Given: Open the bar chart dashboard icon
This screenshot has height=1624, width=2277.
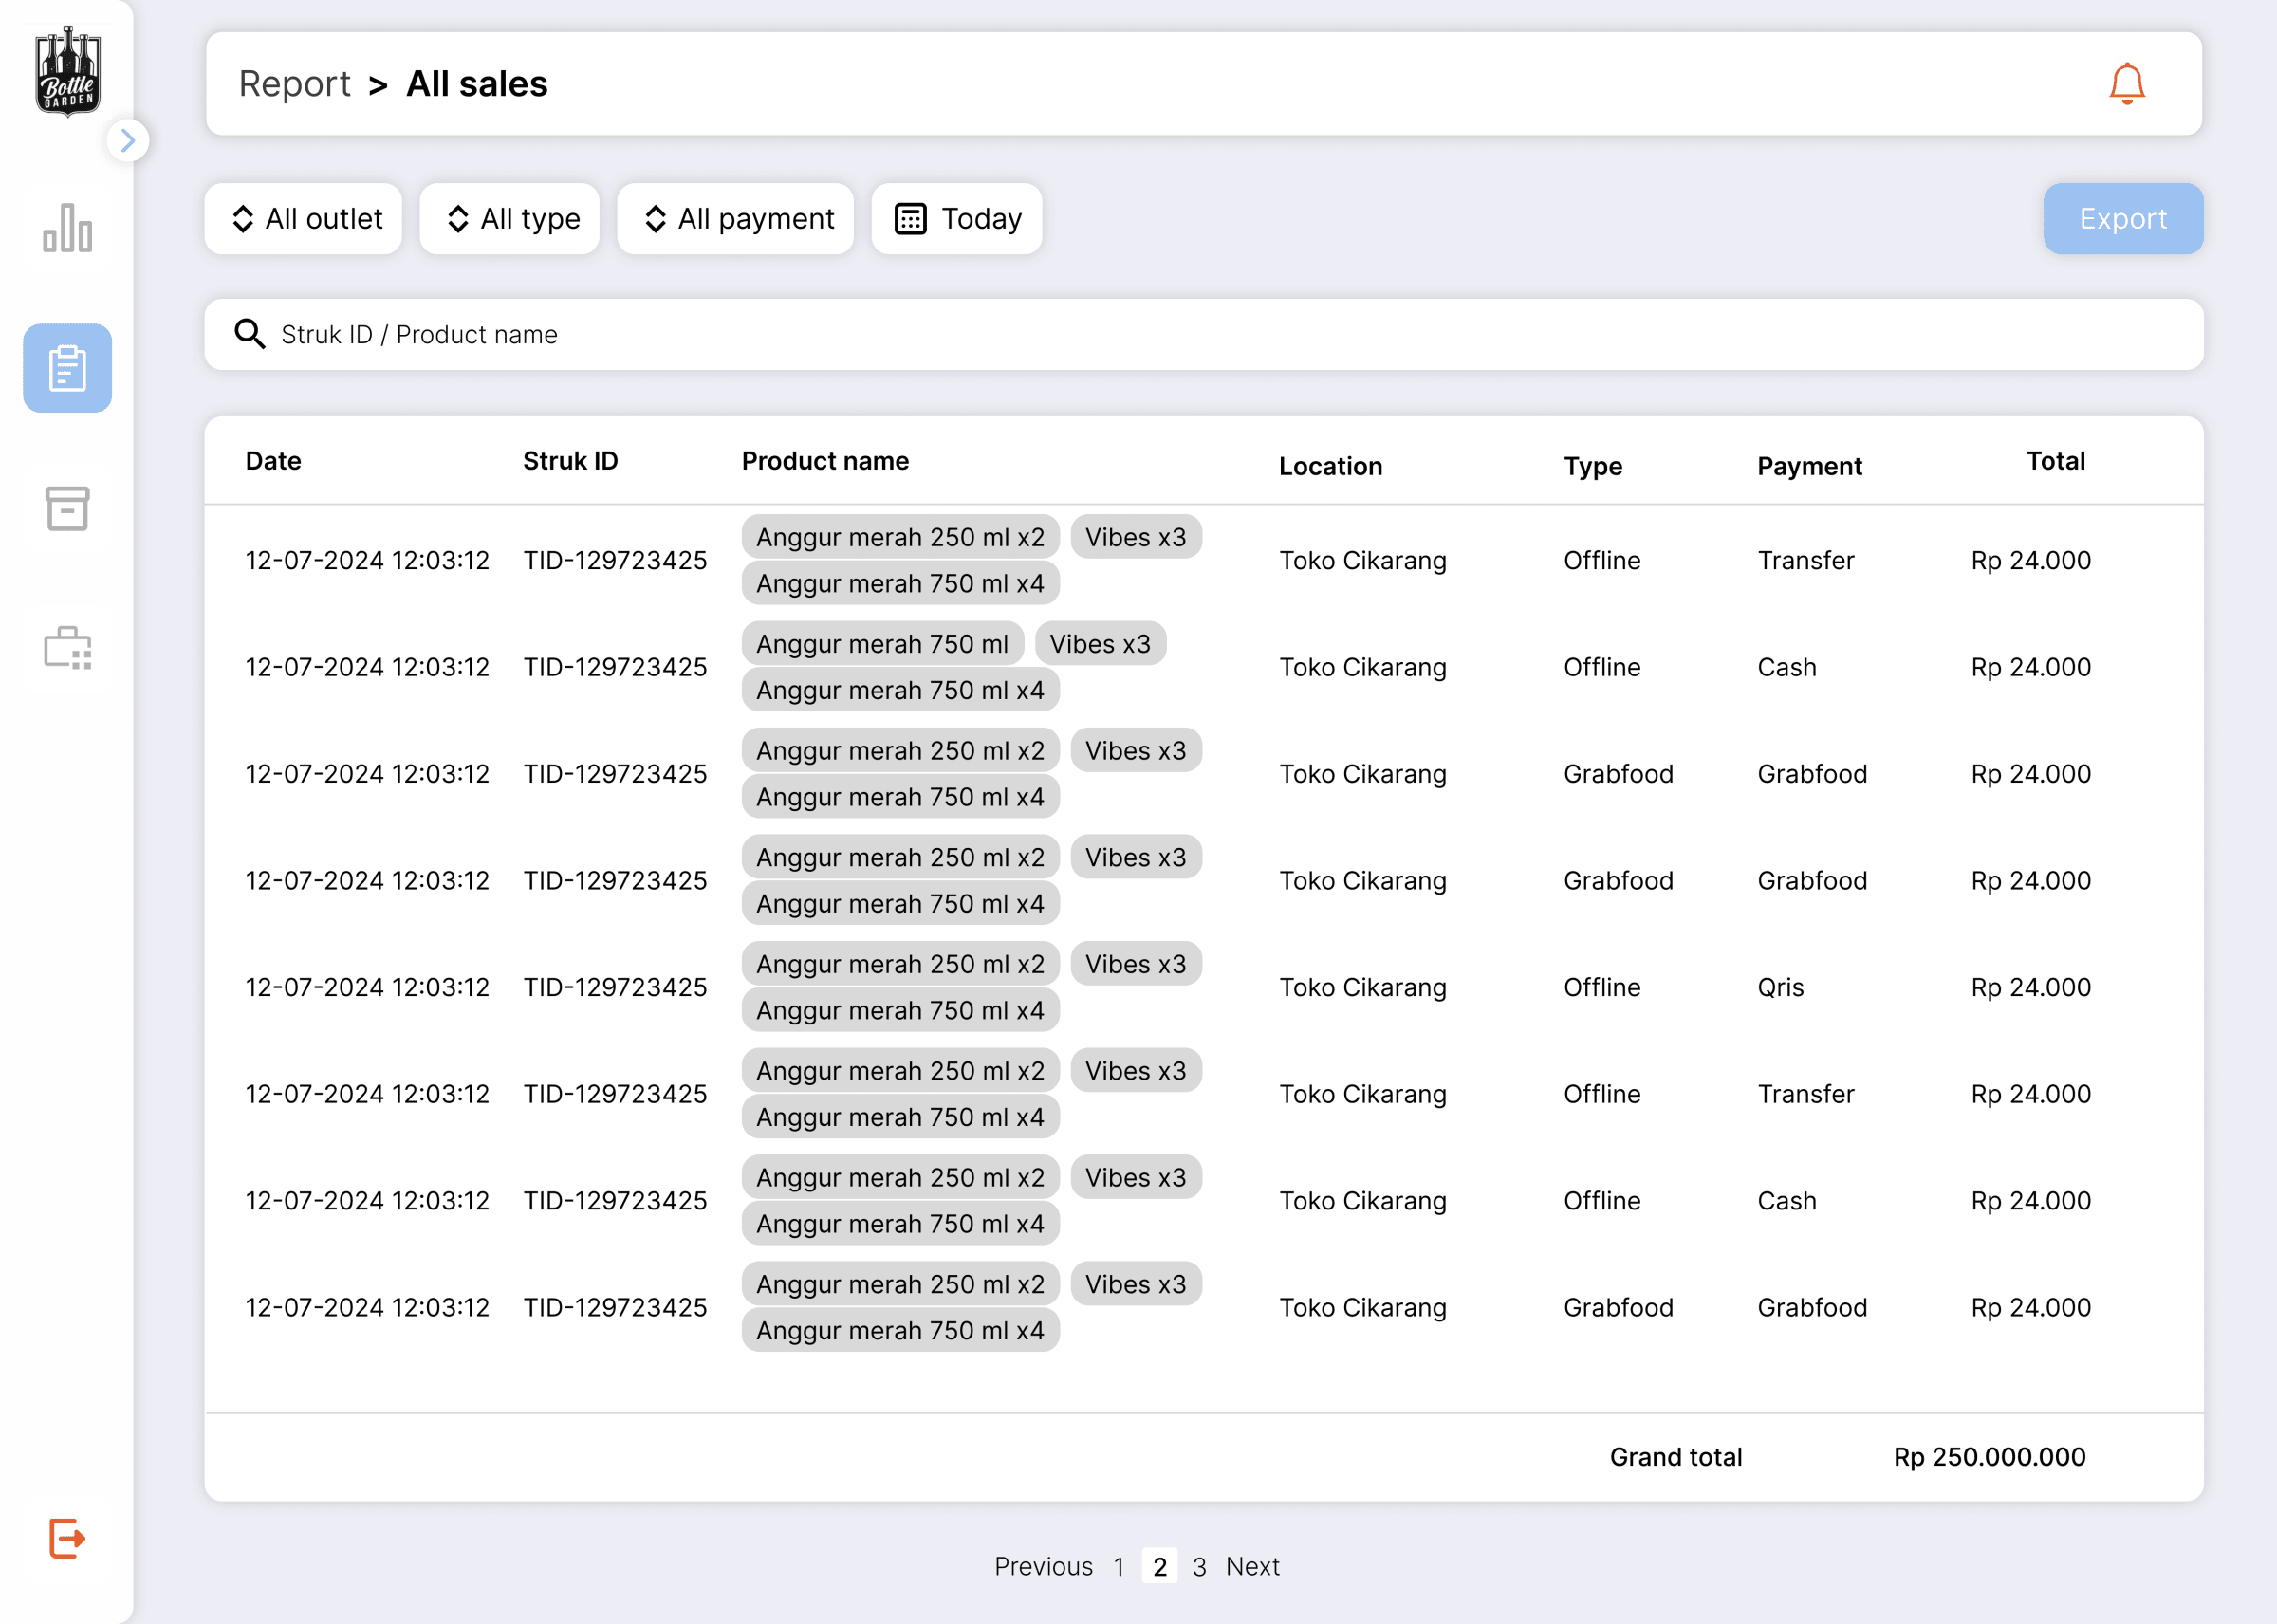Looking at the screenshot, I should coord(68,228).
